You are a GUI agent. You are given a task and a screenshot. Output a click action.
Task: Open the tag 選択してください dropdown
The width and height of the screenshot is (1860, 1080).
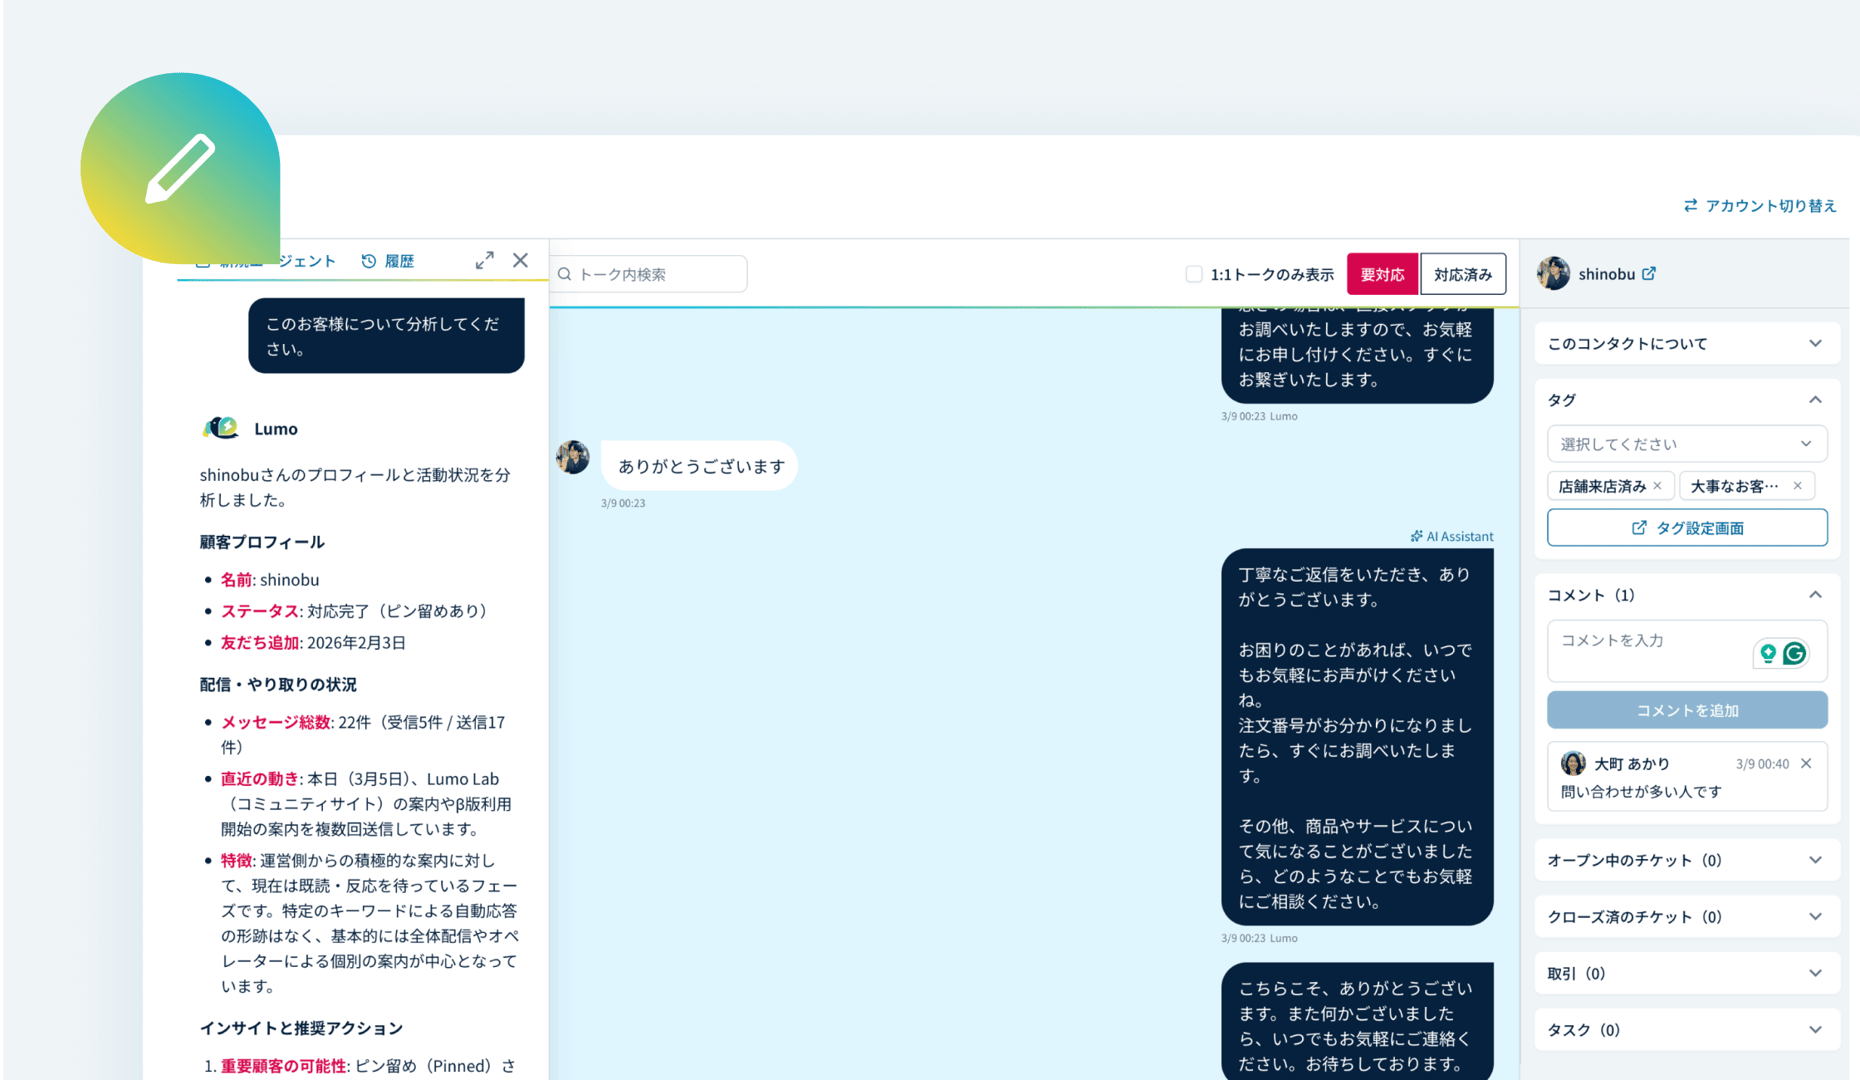(x=1686, y=444)
